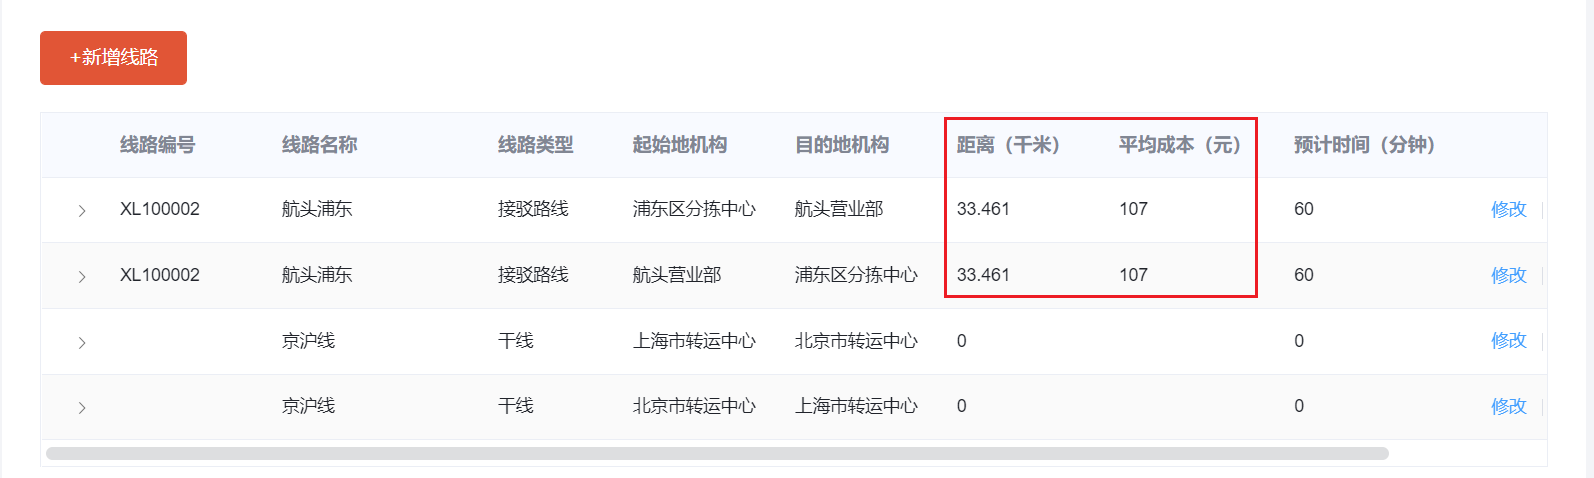Click the 线路类型 column header
The image size is (1594, 478).
pos(535,145)
